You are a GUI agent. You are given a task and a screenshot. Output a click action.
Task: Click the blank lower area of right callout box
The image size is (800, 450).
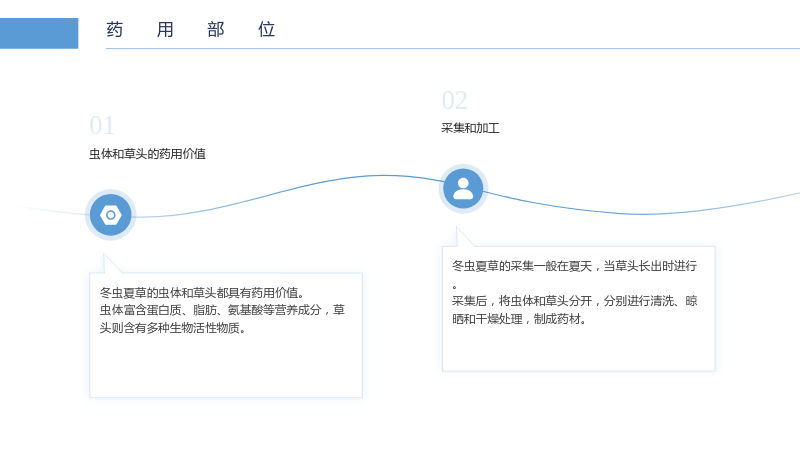(579, 349)
